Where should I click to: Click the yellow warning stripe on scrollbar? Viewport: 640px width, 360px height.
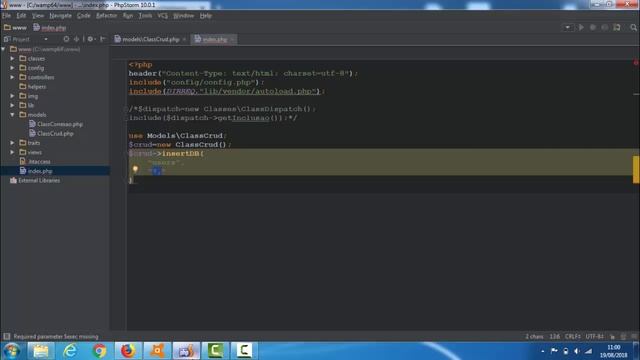click(x=636, y=169)
